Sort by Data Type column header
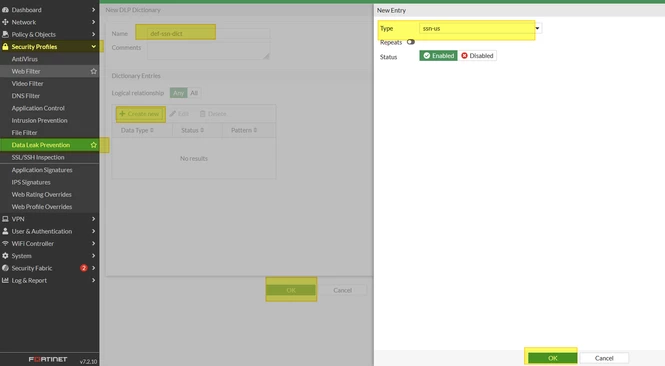Image resolution: width=665 pixels, height=366 pixels. (x=137, y=130)
